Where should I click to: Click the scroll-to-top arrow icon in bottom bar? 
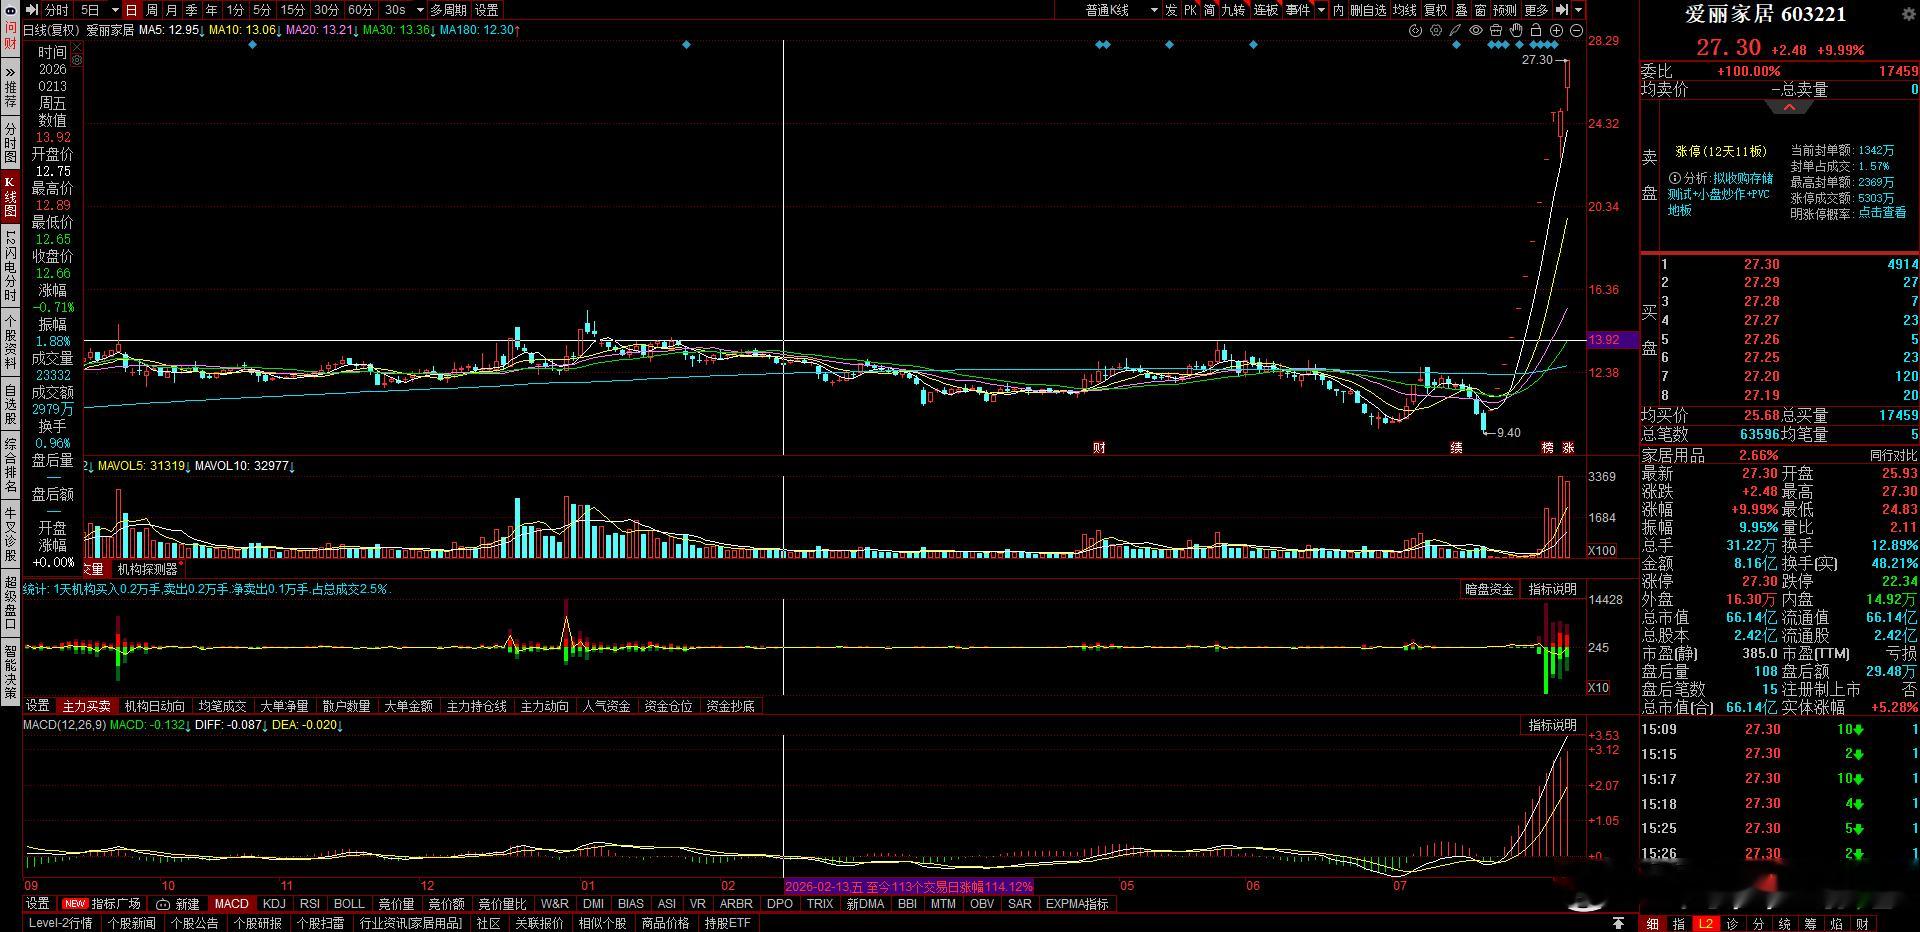[x=1618, y=923]
